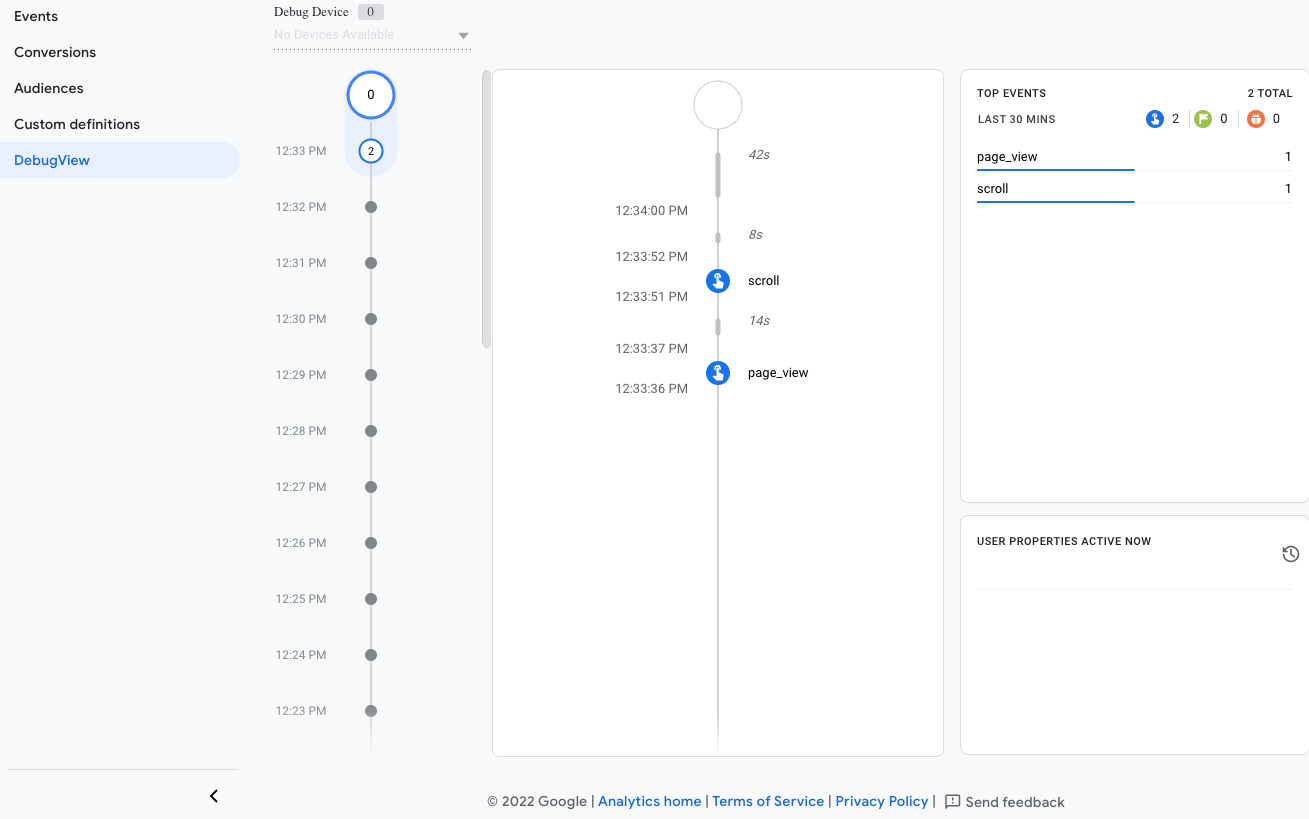Select the 12:23 PM minute marker
Image resolution: width=1309 pixels, height=819 pixels.
click(371, 711)
